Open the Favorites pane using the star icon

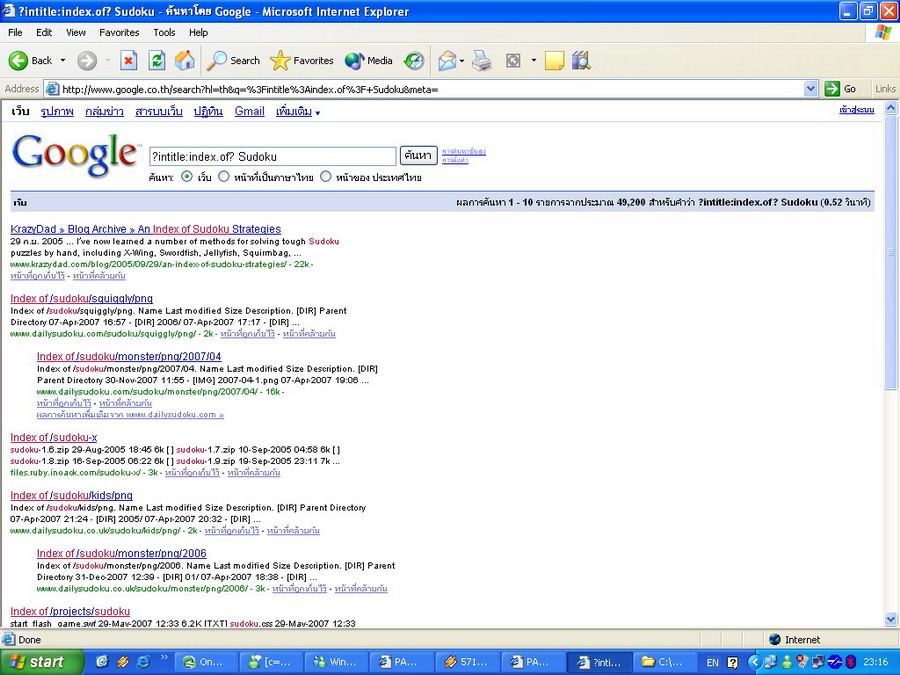[301, 60]
